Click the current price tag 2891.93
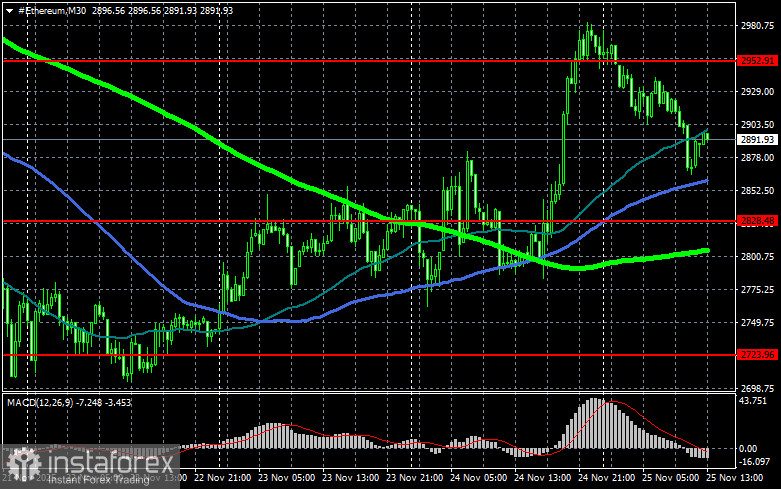This screenshot has width=781, height=489. [x=758, y=139]
